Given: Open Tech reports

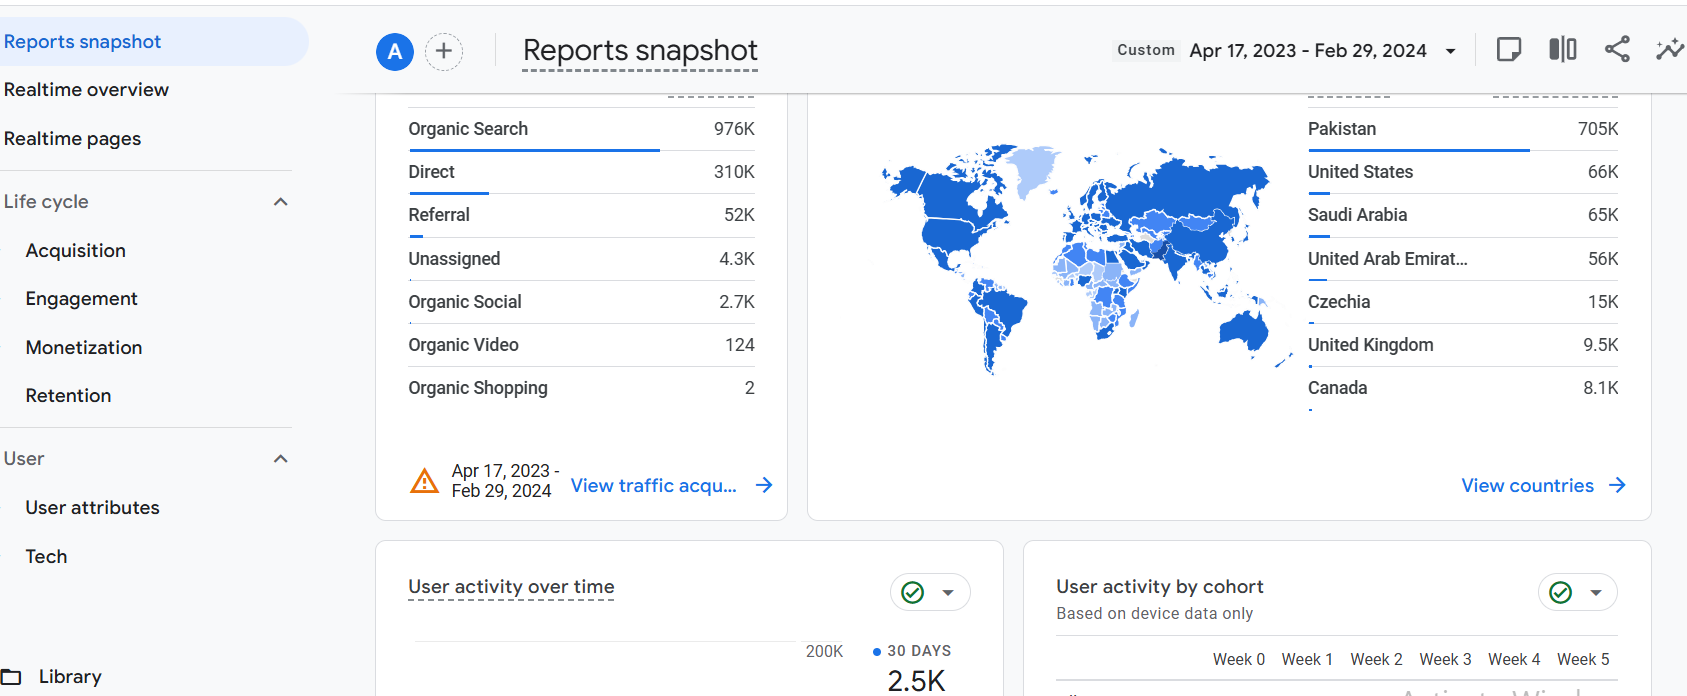Looking at the screenshot, I should point(46,557).
